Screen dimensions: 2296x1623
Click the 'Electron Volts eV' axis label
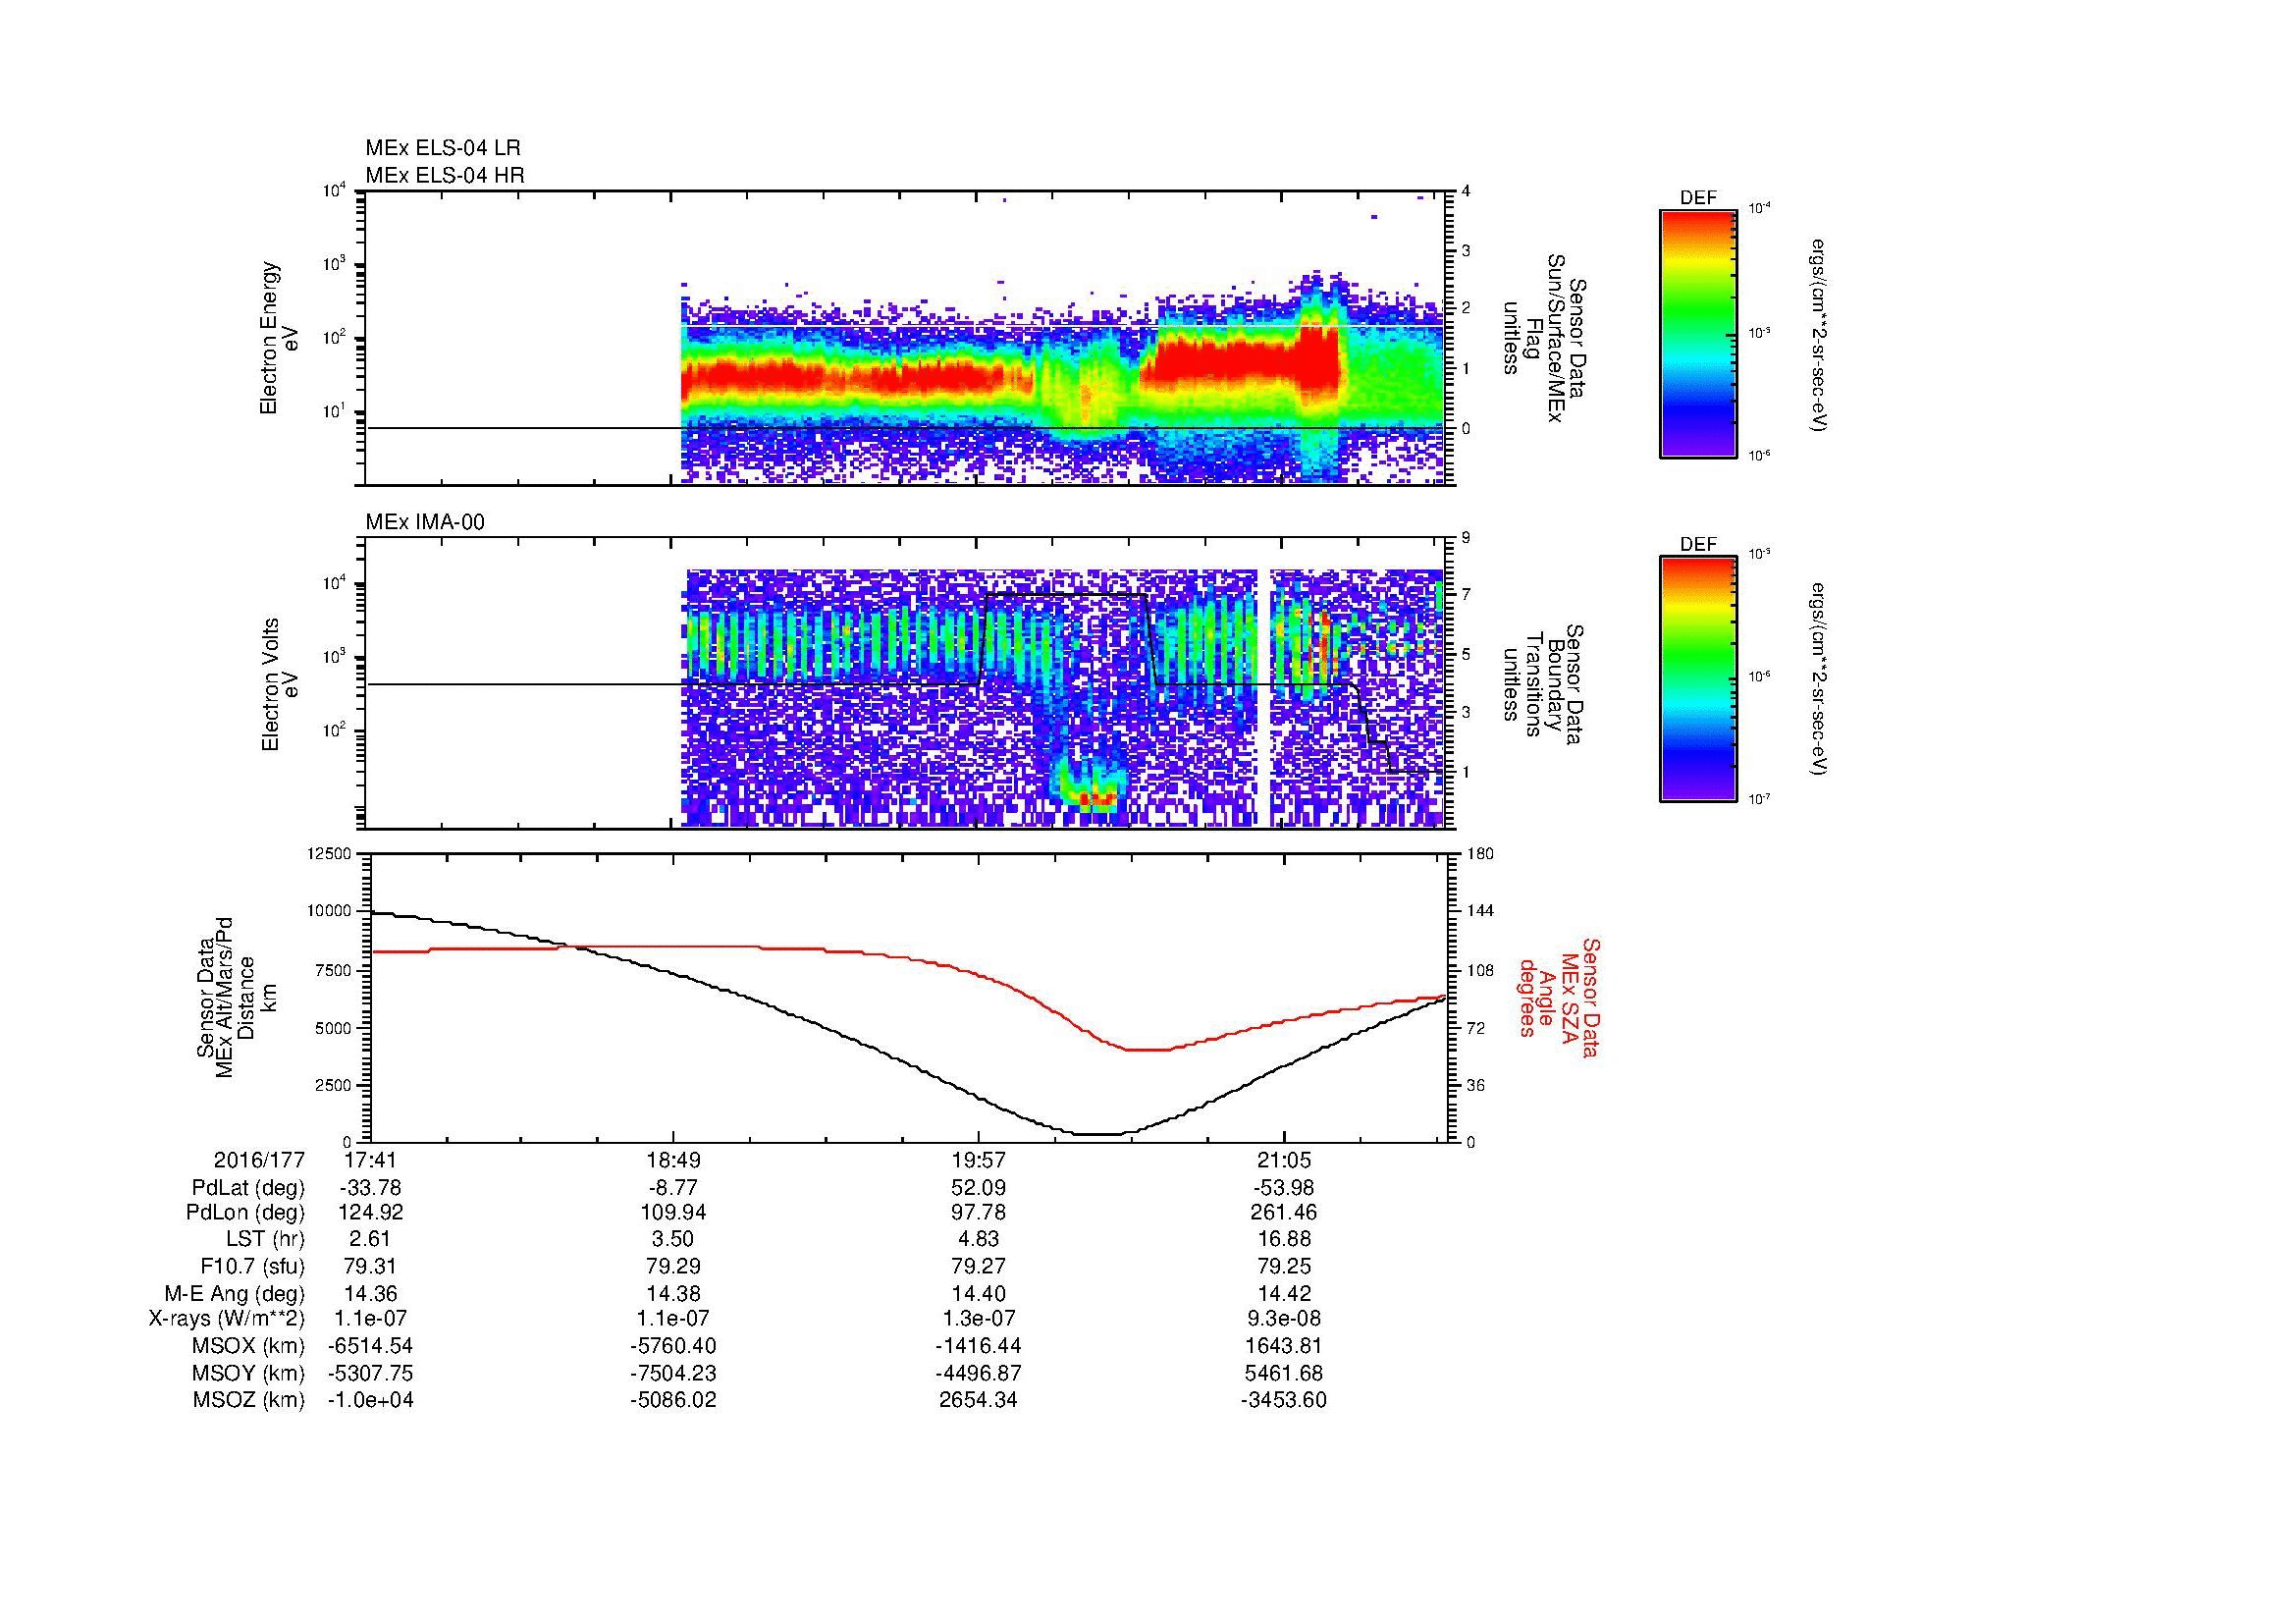tap(280, 684)
